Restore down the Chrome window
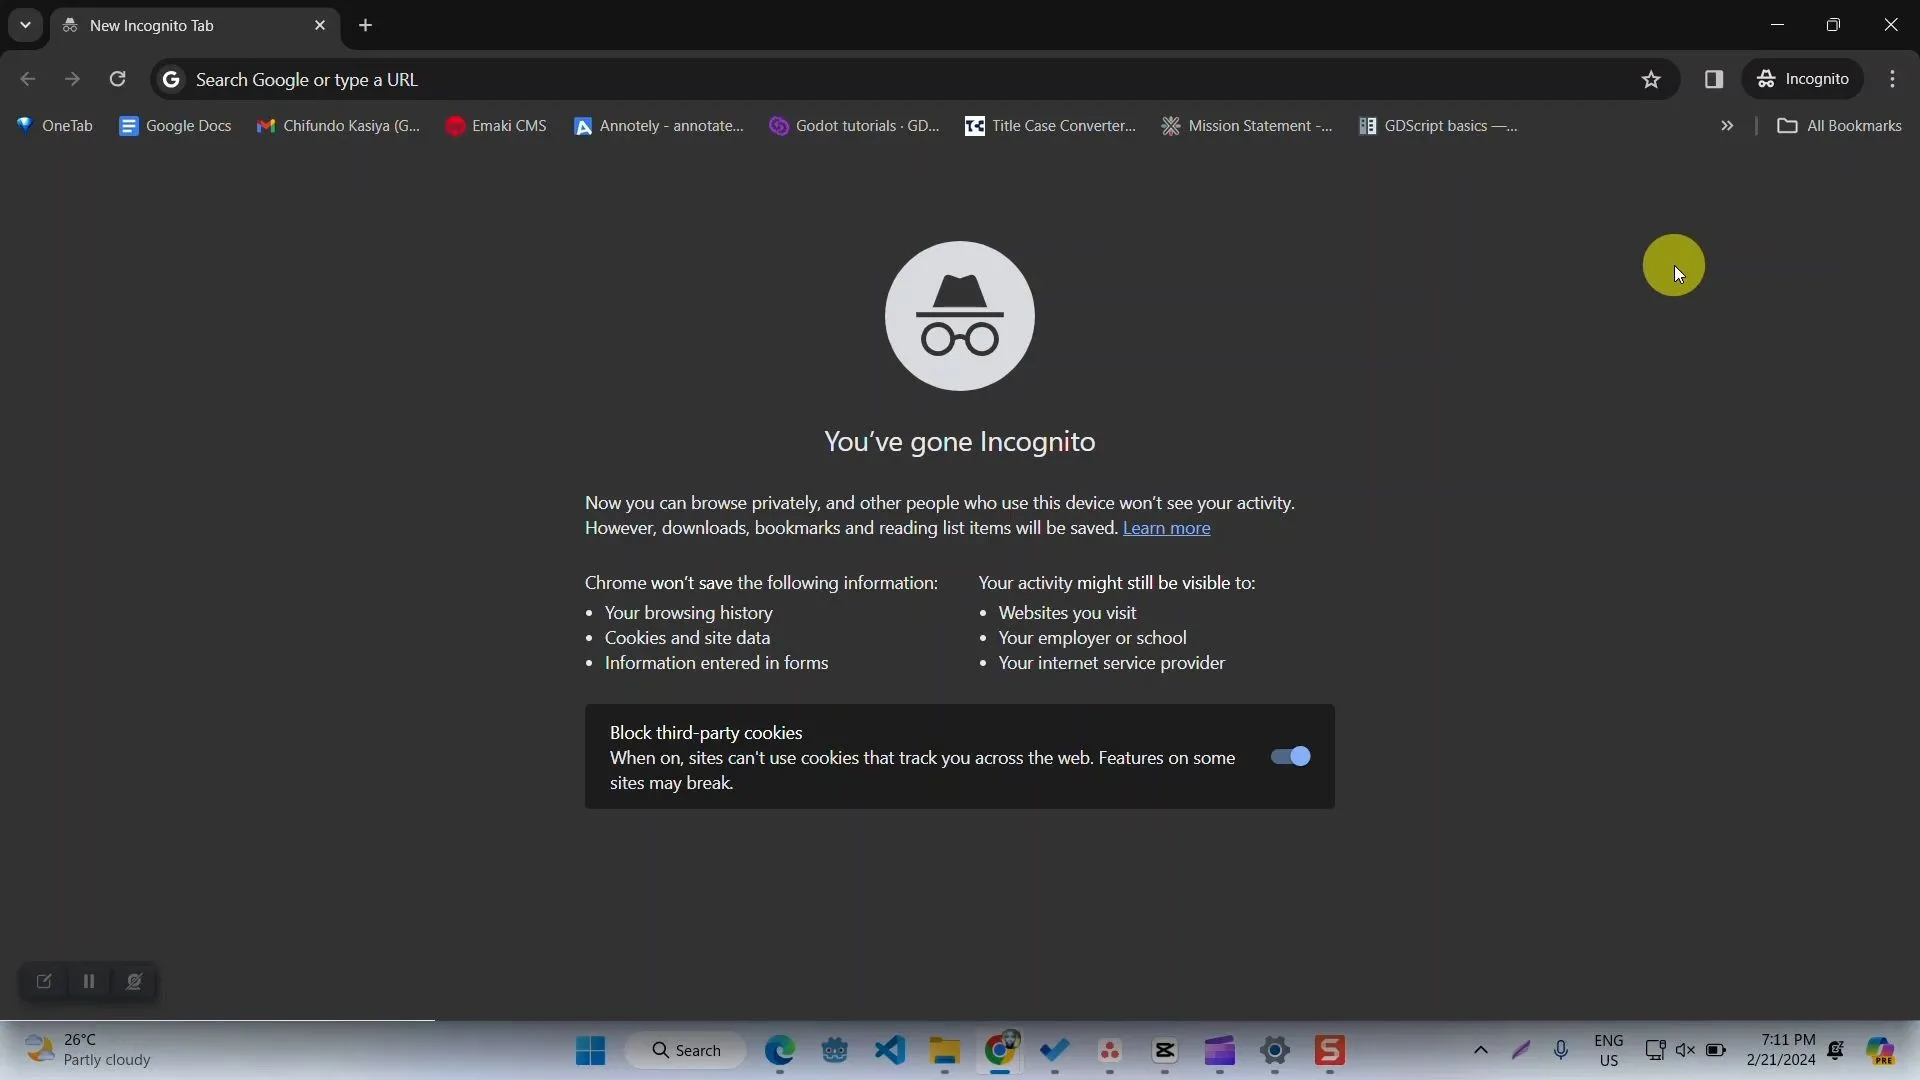The width and height of the screenshot is (1920, 1080). (x=1833, y=25)
